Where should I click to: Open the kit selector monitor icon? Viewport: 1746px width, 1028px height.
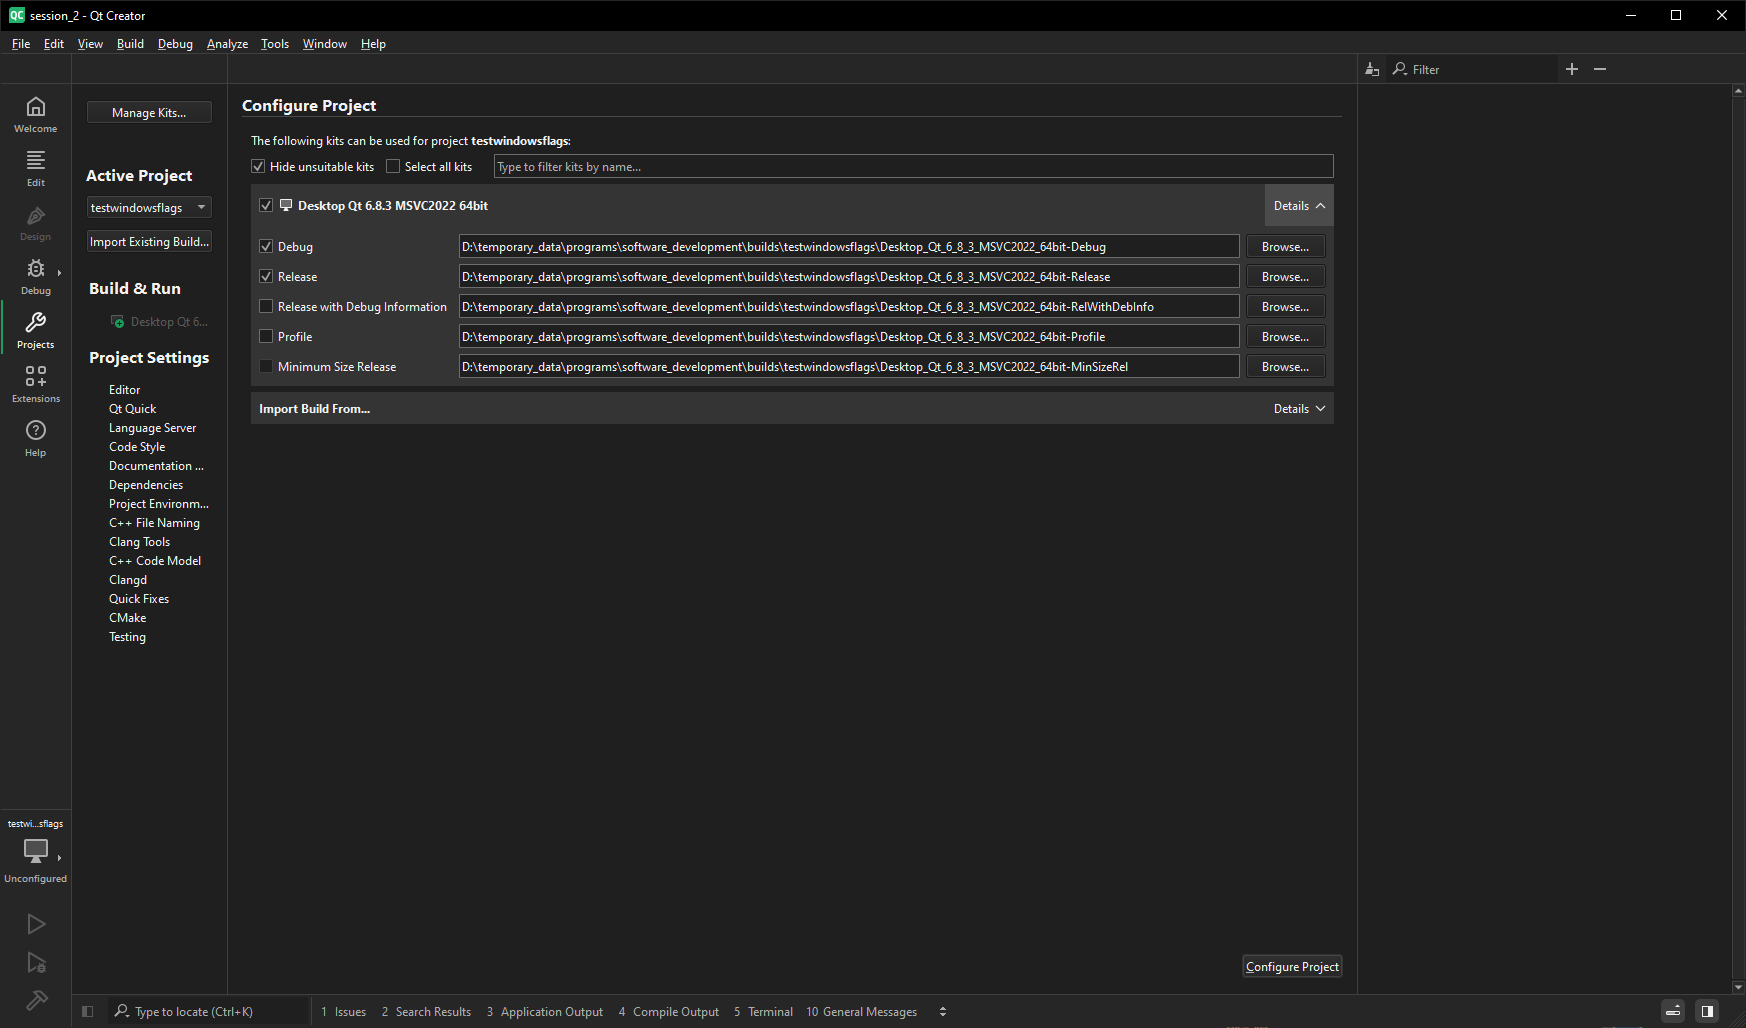(x=36, y=851)
